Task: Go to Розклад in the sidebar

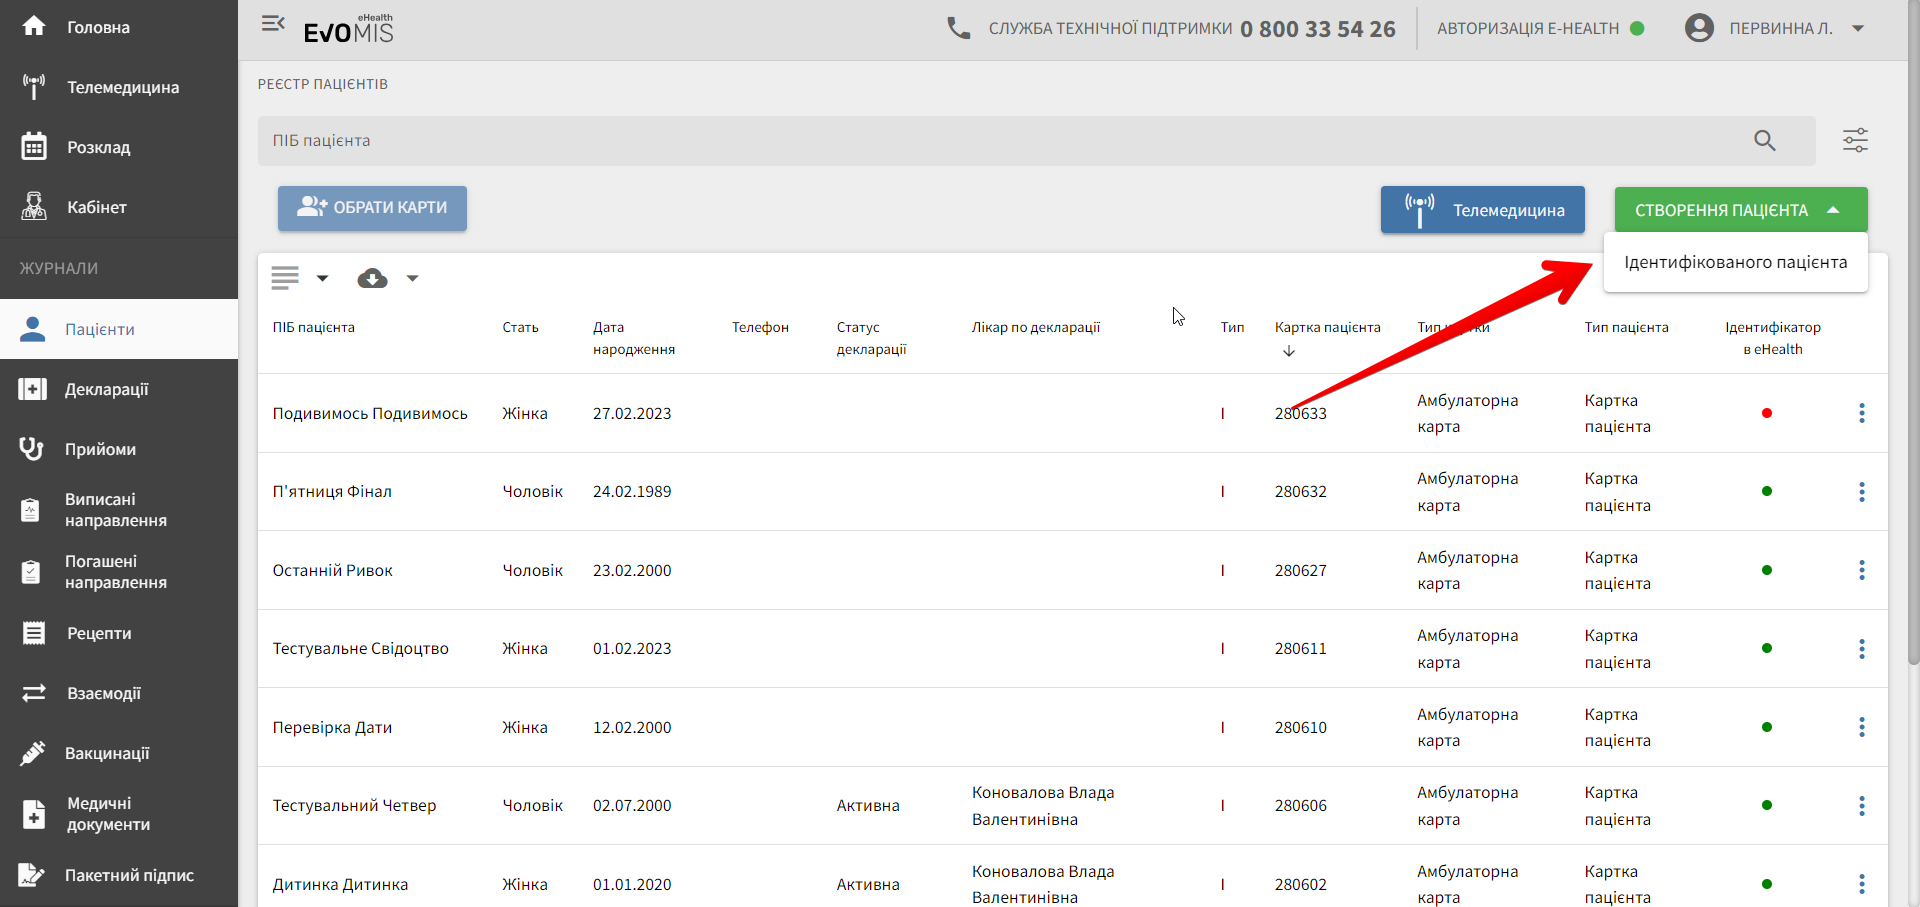Action: (x=98, y=147)
